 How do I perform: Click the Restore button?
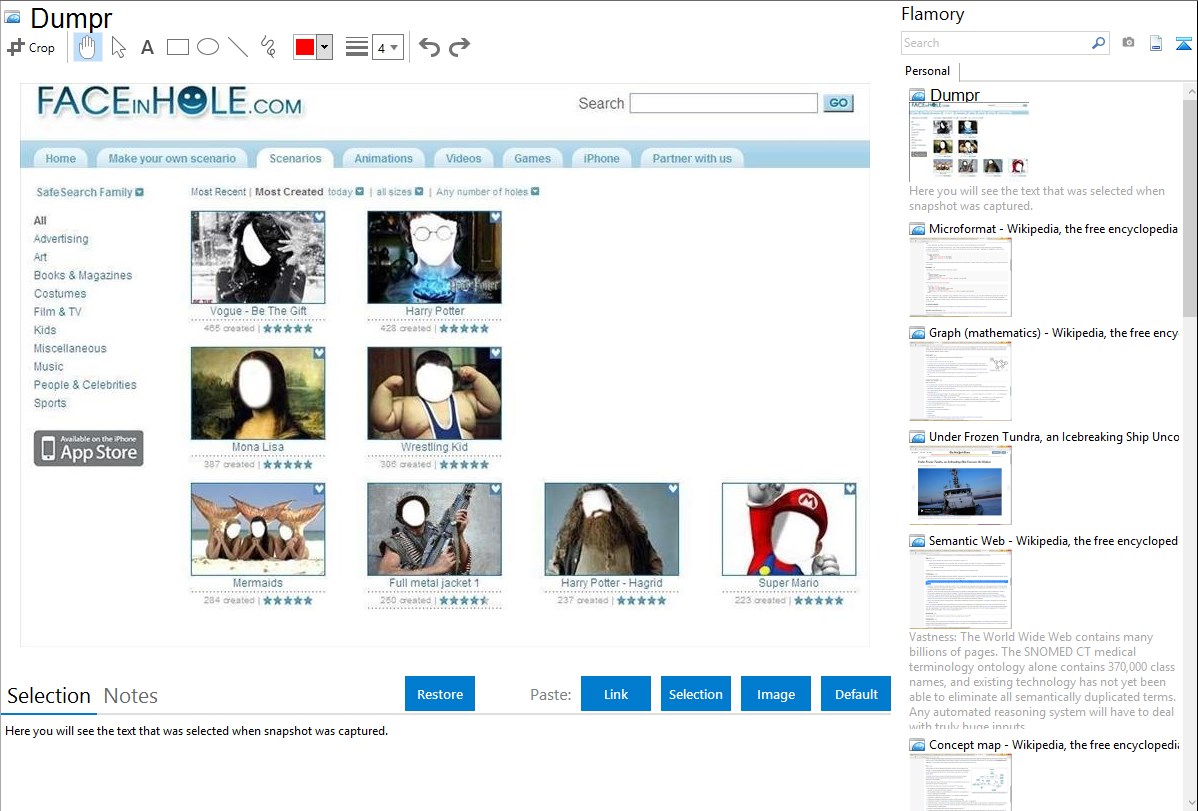tap(440, 694)
